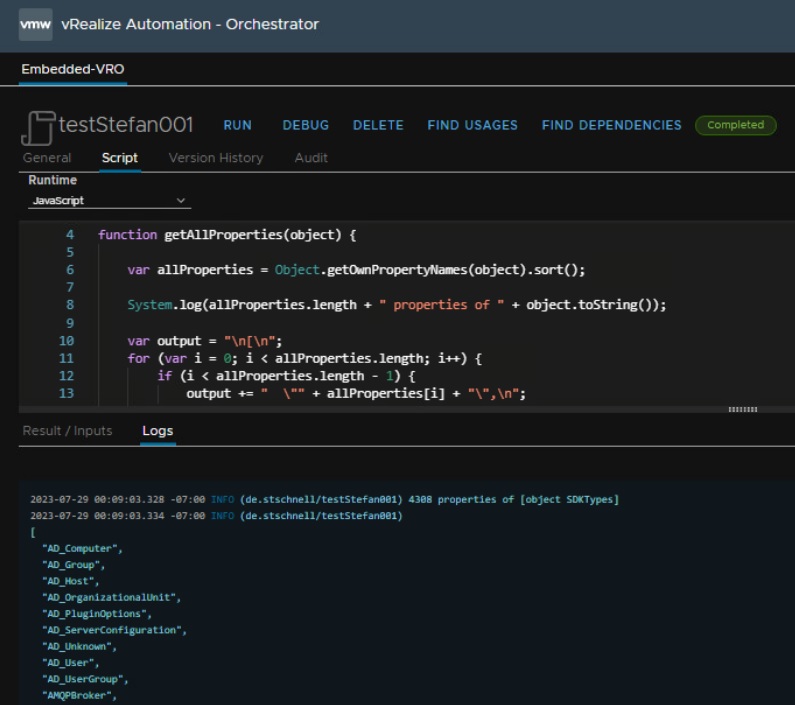Click code line number 4
795x705 pixels.
(70, 235)
